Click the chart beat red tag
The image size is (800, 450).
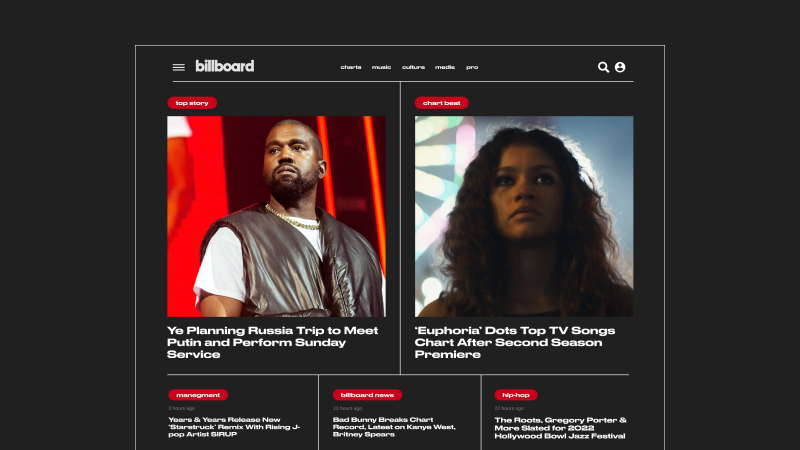441,103
